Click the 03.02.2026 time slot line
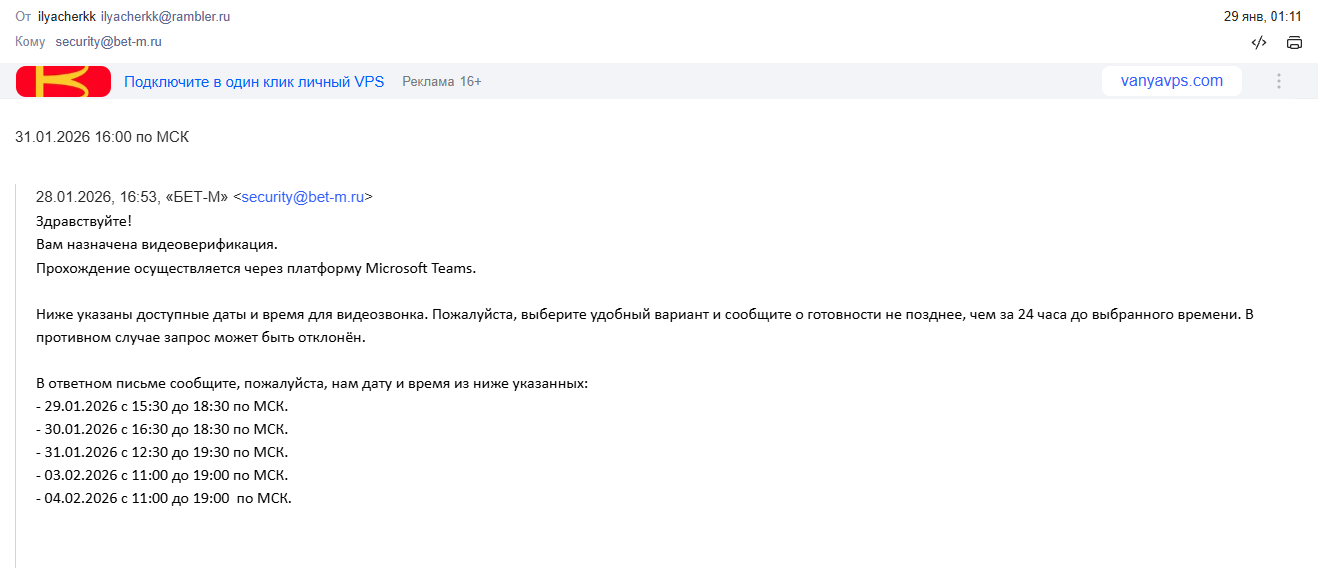Screen dimensions: 1318x568 162,475
